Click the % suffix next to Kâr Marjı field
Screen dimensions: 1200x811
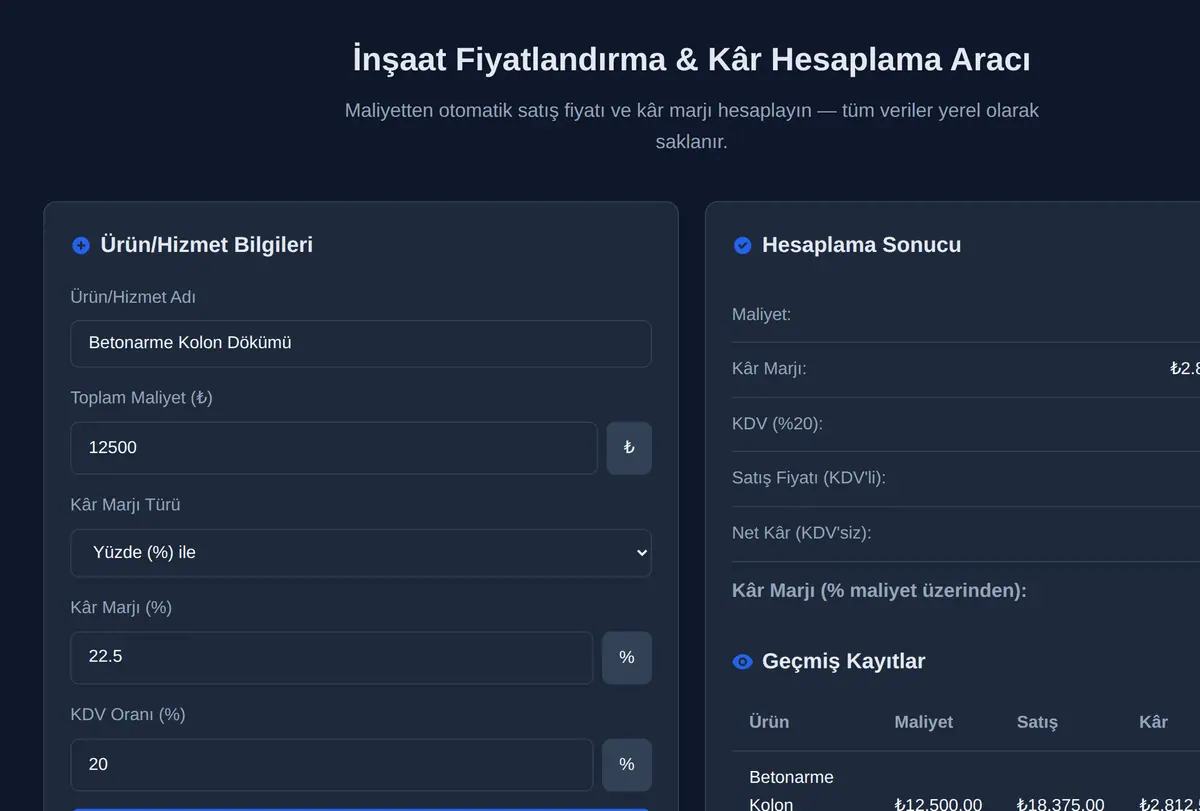(627, 657)
